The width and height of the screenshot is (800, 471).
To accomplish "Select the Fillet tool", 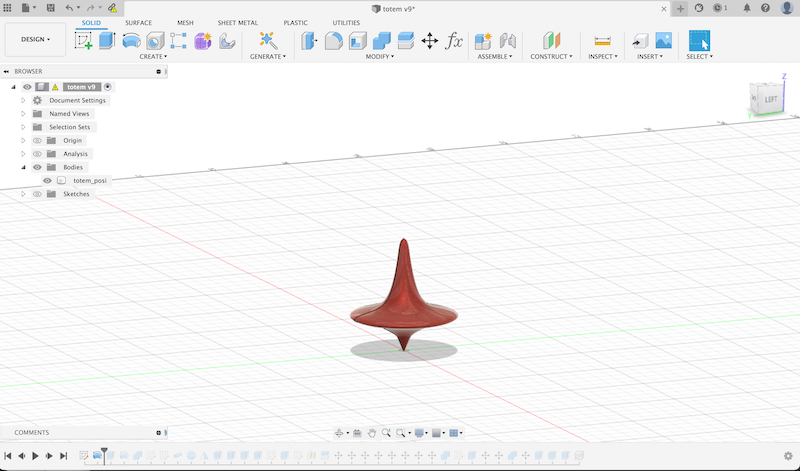I will click(x=333, y=40).
